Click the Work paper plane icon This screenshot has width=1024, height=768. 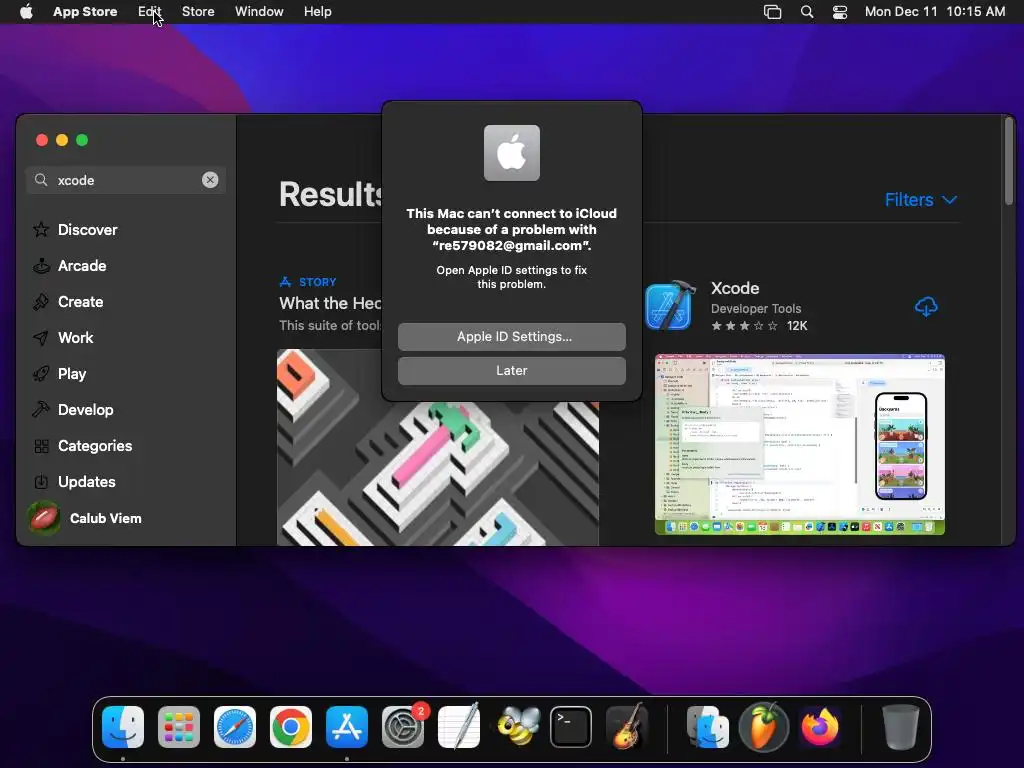tap(41, 338)
